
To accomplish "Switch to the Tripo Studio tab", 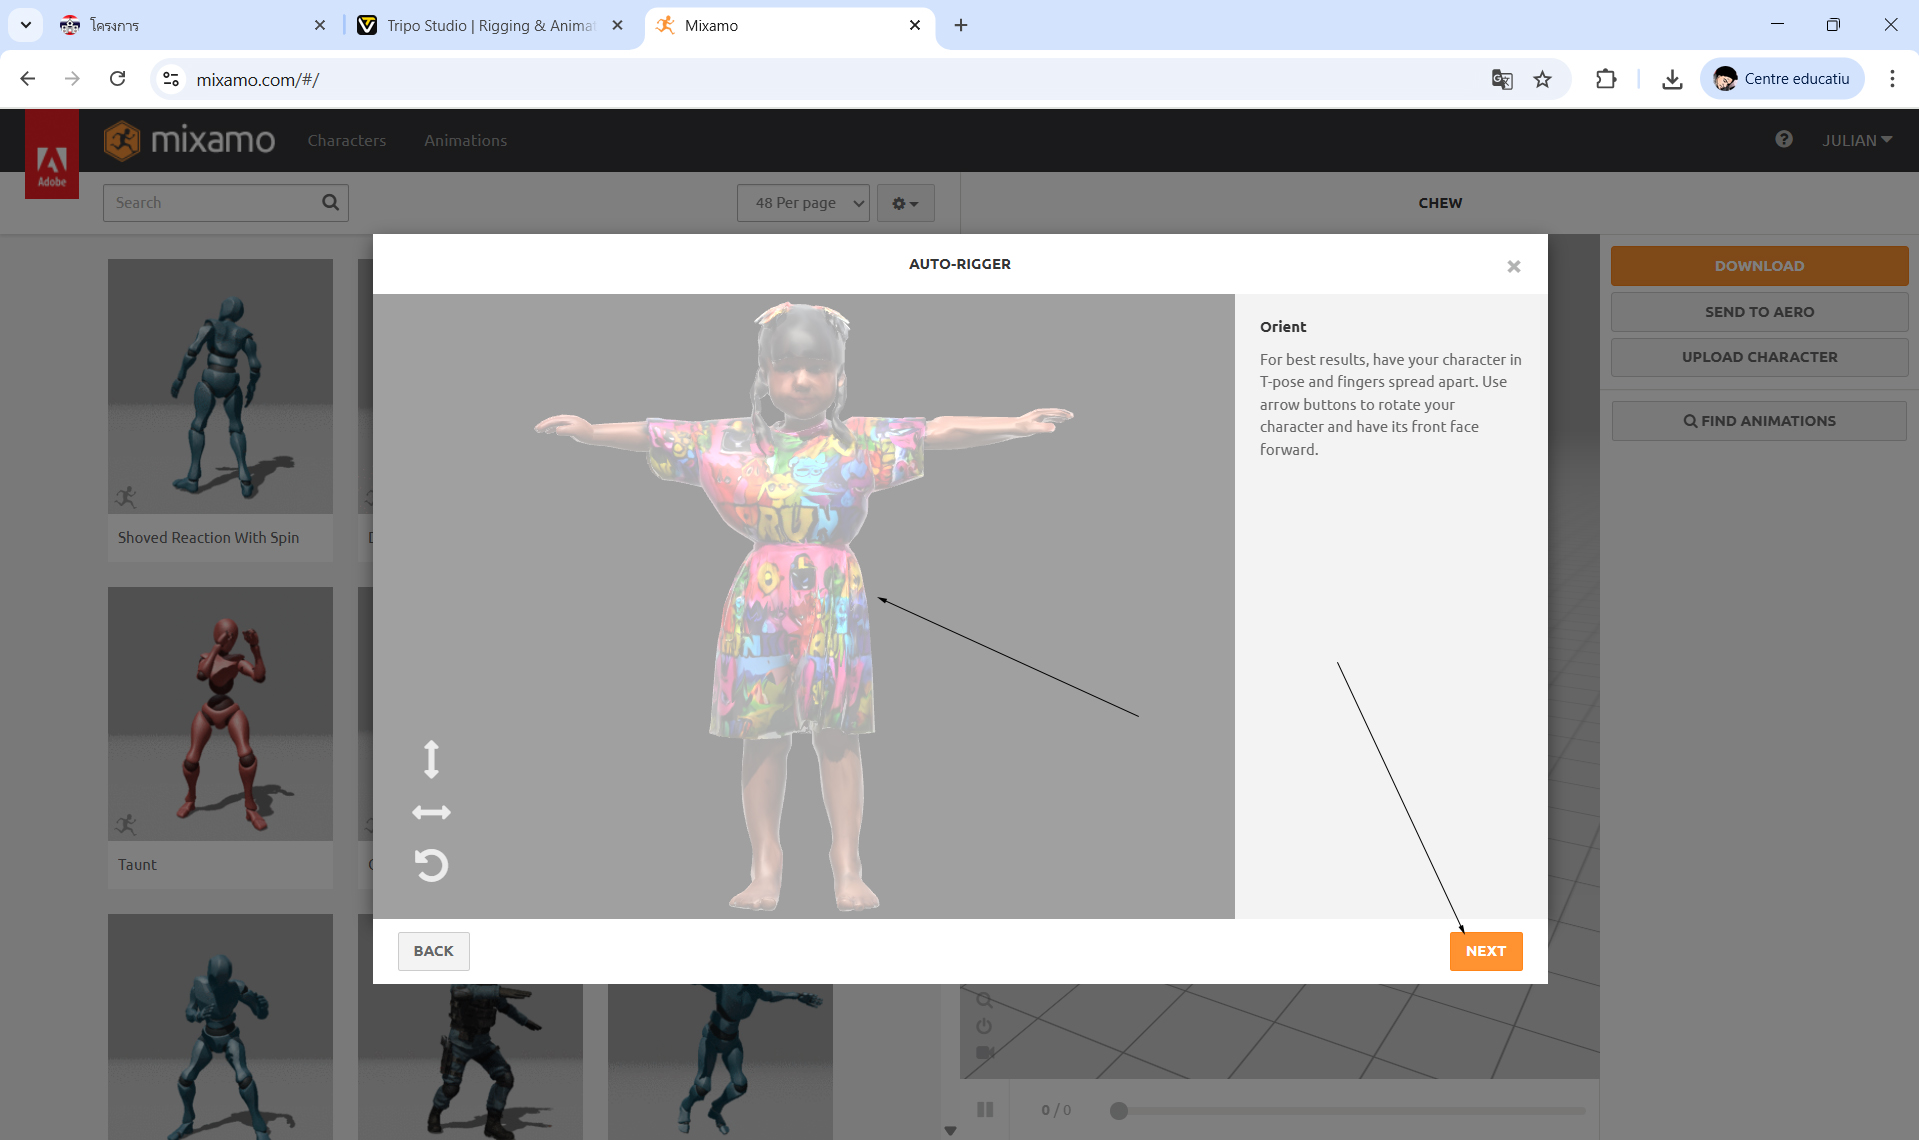I will pyautogui.click(x=490, y=25).
